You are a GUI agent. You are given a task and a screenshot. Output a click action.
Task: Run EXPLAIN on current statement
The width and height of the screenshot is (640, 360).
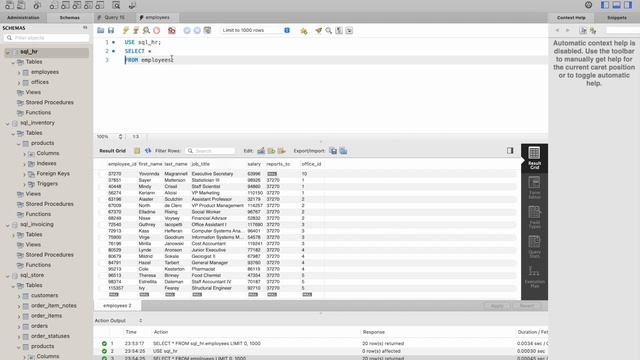point(146,30)
